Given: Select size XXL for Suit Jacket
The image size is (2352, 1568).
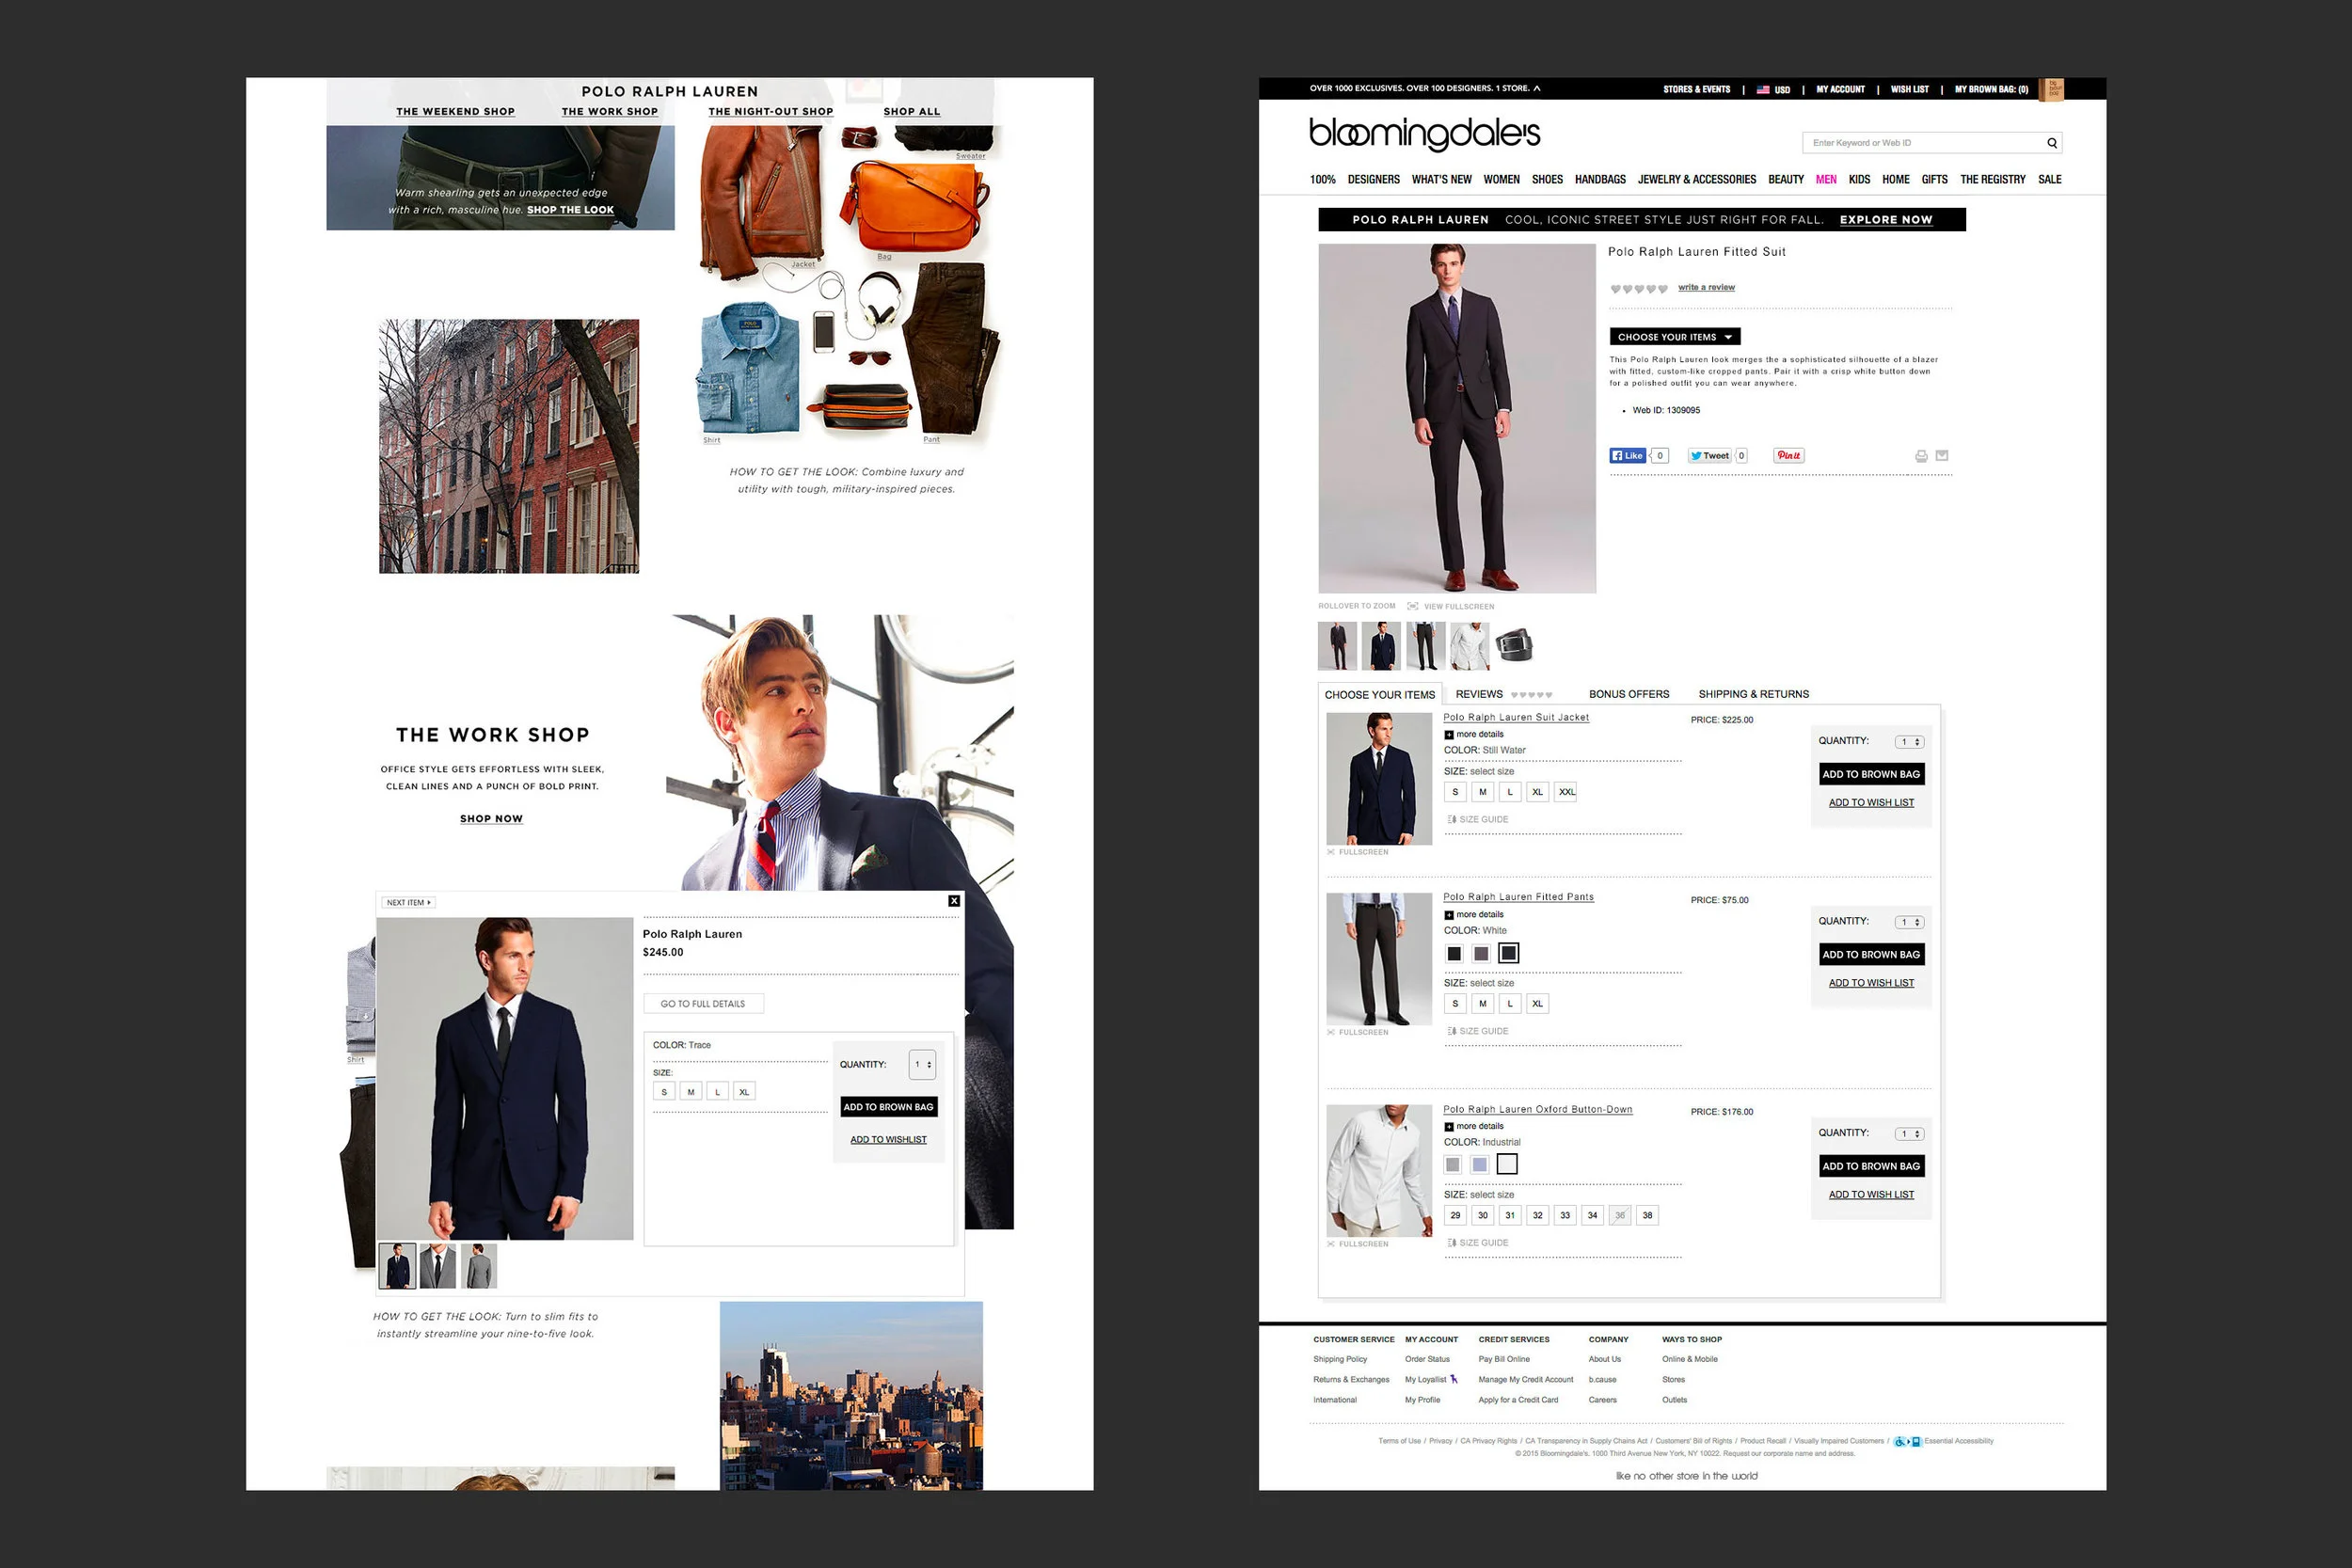Looking at the screenshot, I should point(1566,792).
